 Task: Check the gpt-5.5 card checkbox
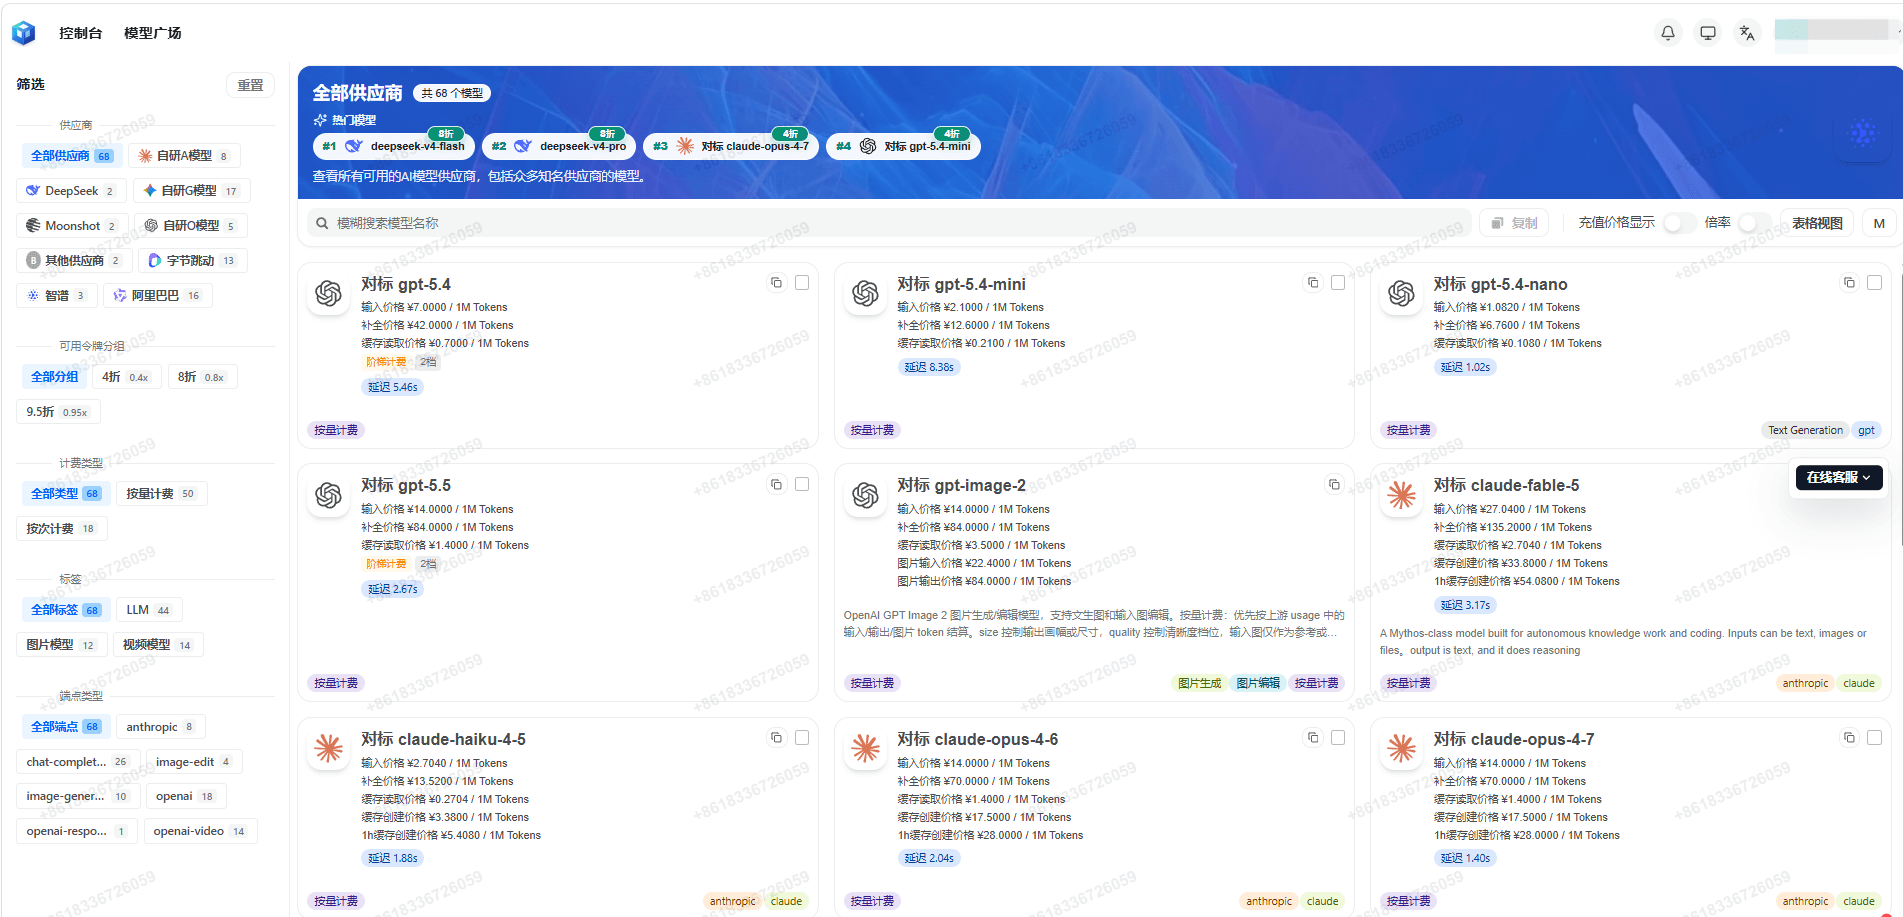(x=802, y=485)
